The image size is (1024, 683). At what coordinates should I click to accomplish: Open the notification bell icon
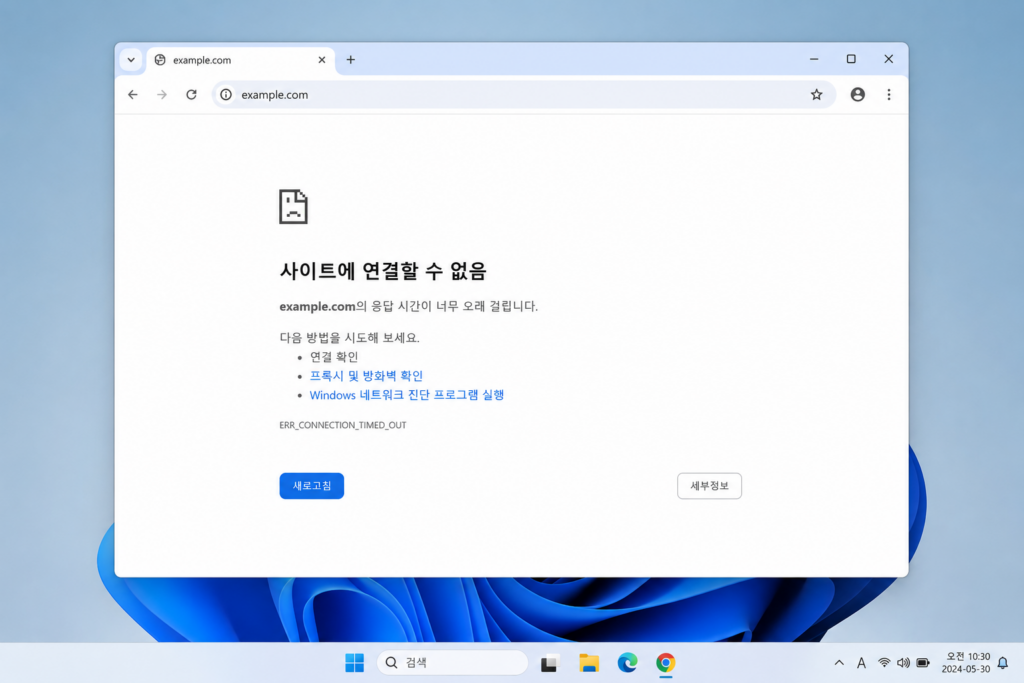[x=1003, y=663]
